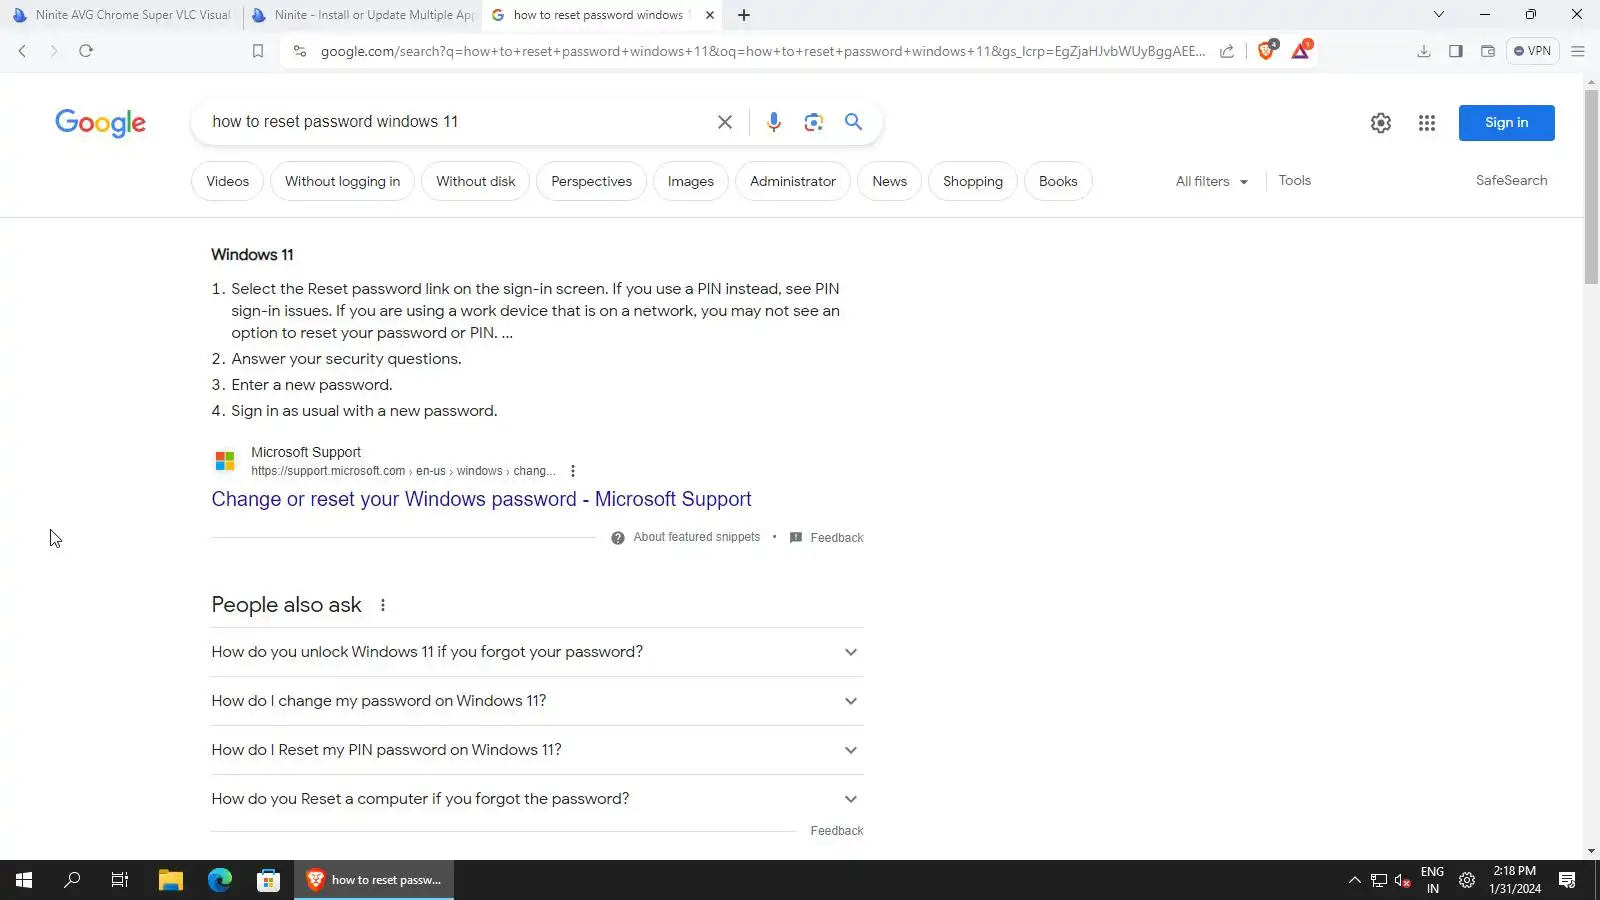The height and width of the screenshot is (900, 1600).
Task: Open the tab search dropdown arrow
Action: (x=1438, y=15)
